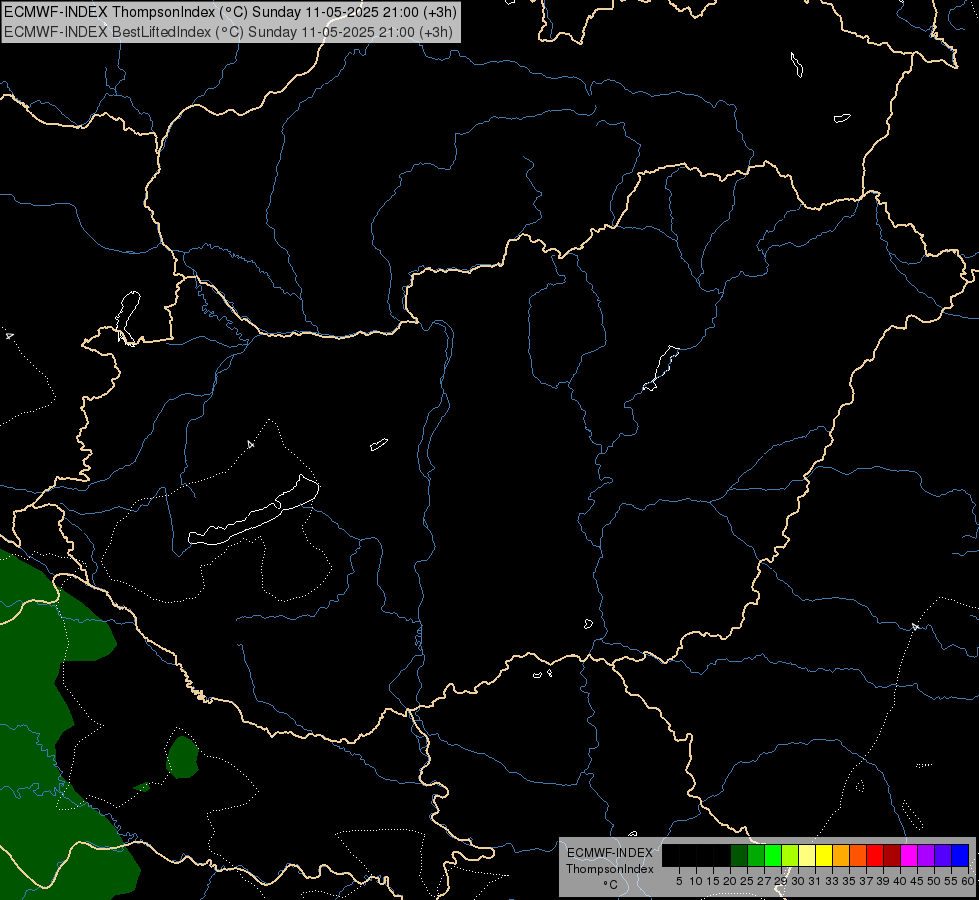Image resolution: width=979 pixels, height=900 pixels.
Task: Click the legend tick label 39
Action: tap(883, 881)
